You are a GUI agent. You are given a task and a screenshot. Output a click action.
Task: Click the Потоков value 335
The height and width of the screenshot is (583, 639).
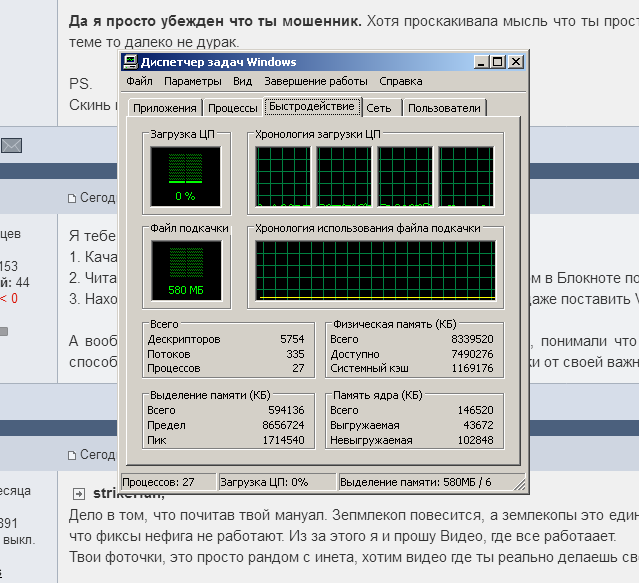[295, 354]
